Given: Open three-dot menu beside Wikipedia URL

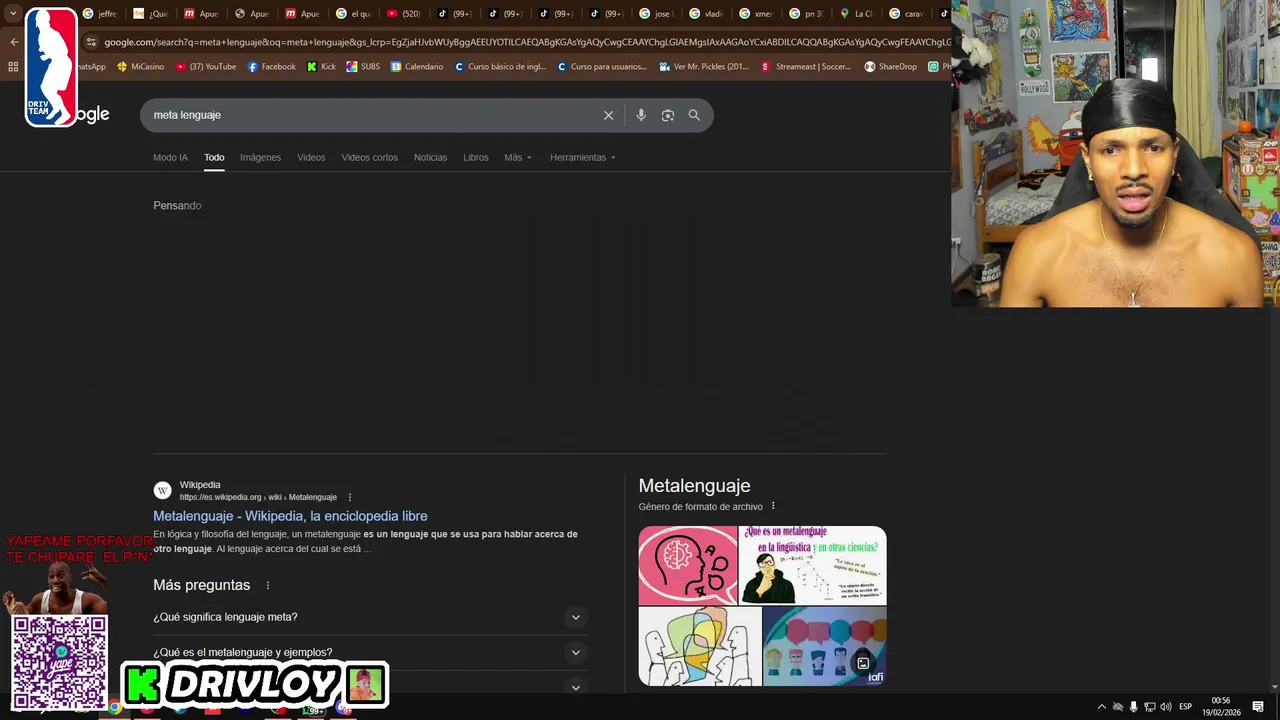Looking at the screenshot, I should (350, 497).
